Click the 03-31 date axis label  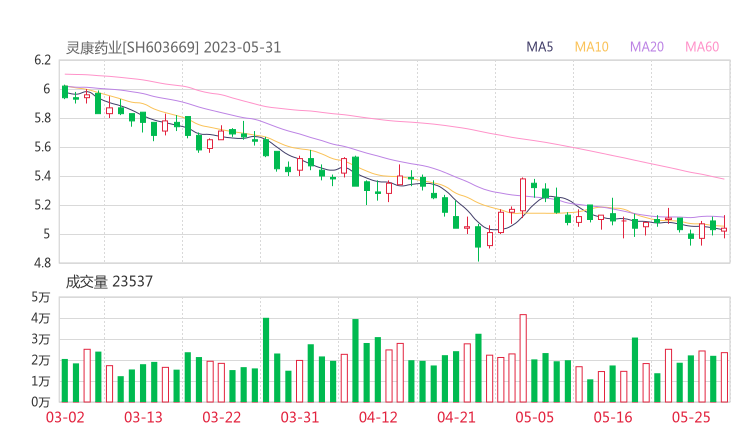pos(300,417)
